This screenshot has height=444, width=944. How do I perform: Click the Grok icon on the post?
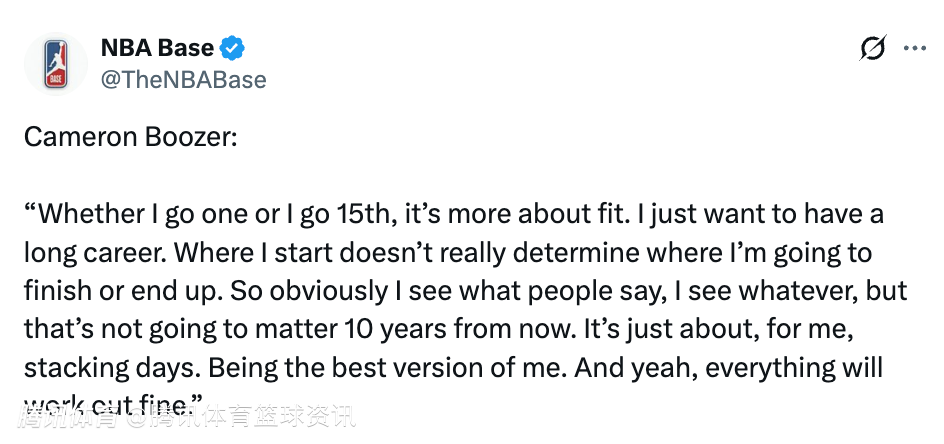coord(872,48)
